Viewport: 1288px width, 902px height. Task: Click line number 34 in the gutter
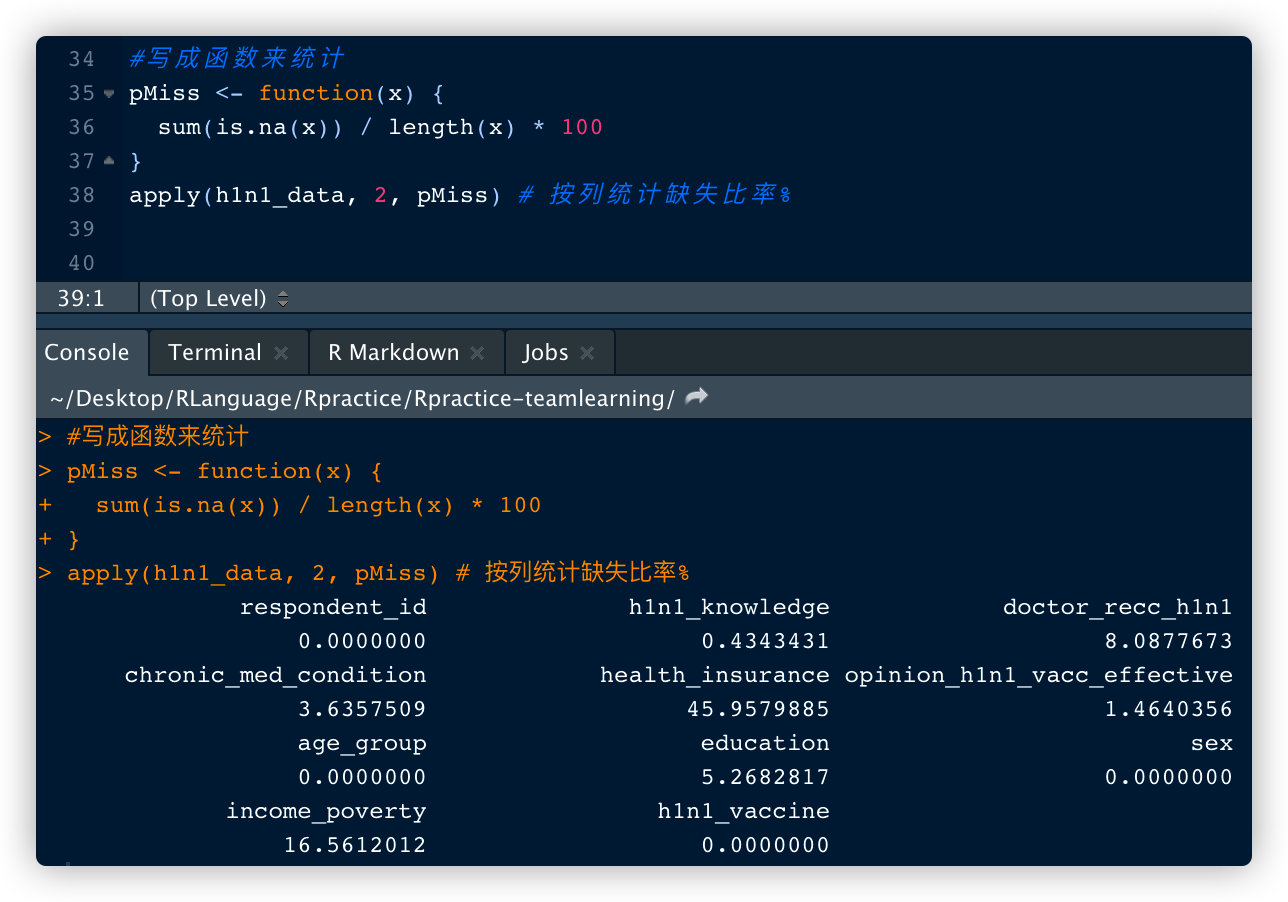(x=81, y=59)
